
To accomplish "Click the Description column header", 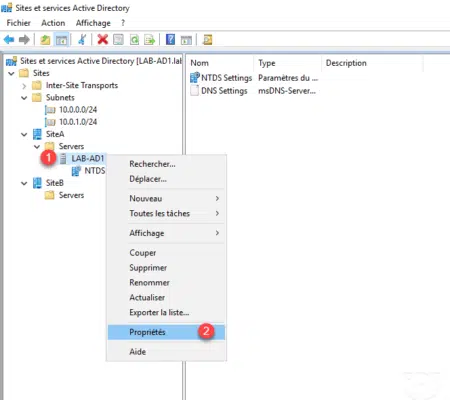I will click(372, 63).
